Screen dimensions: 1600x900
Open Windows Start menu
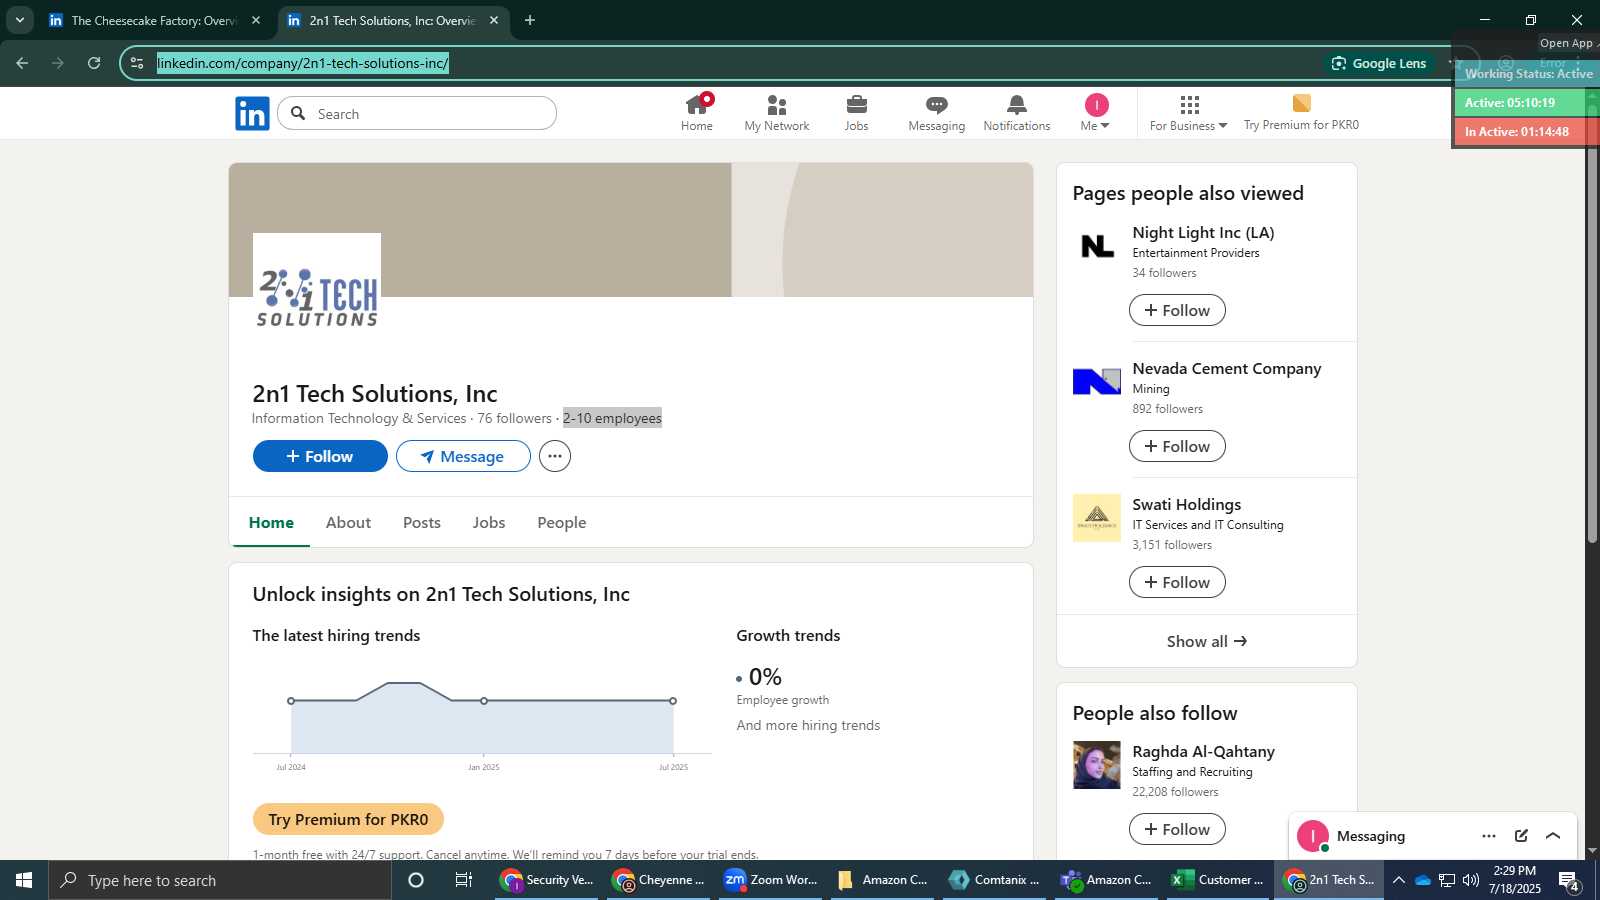pos(24,880)
